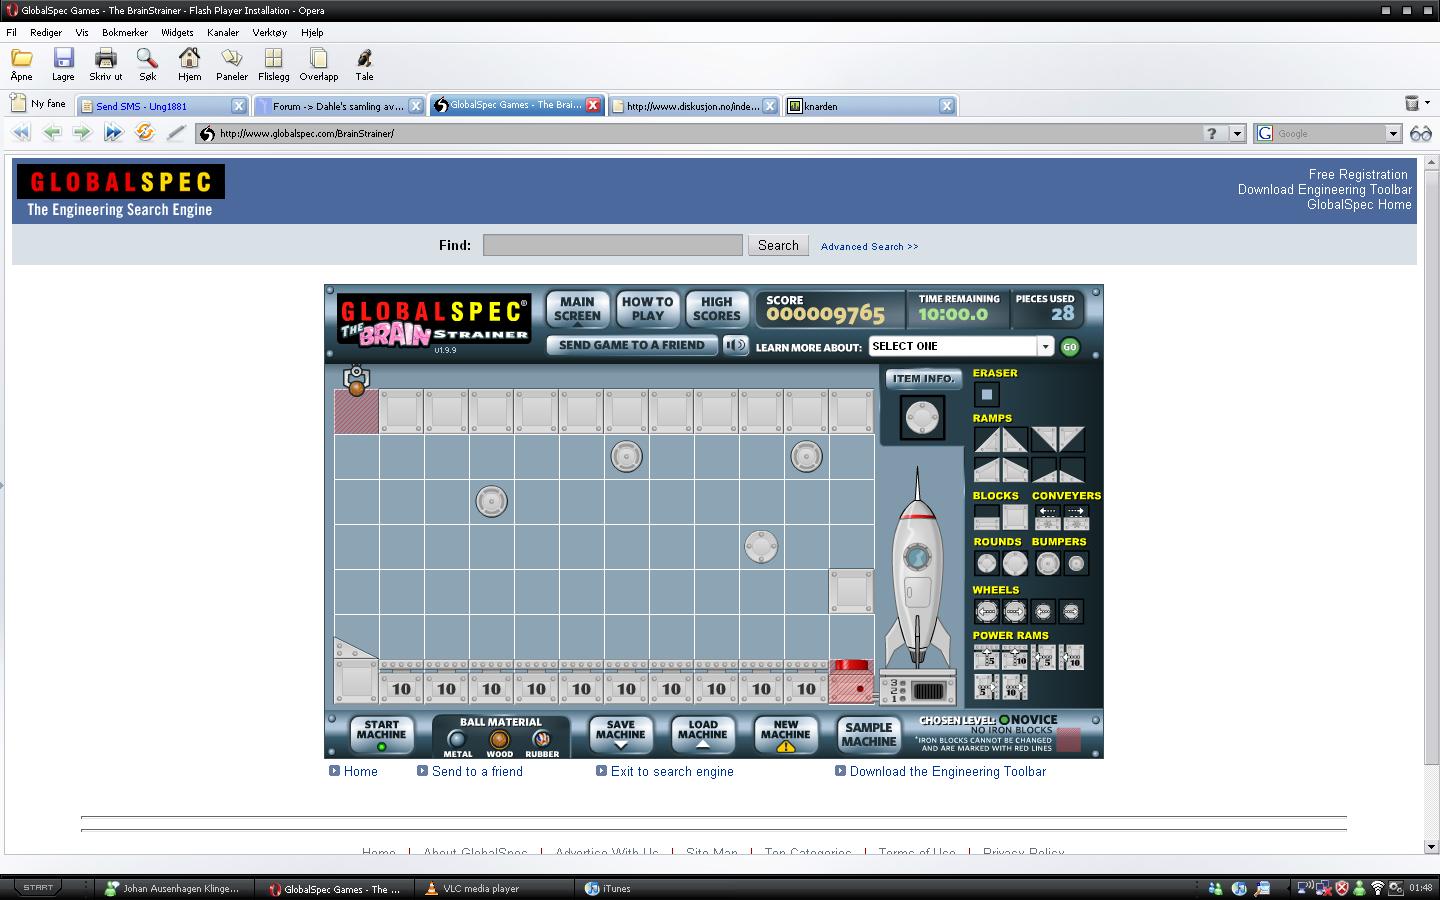Expand the address bar history dropdown
This screenshot has width=1440, height=900.
(1237, 133)
